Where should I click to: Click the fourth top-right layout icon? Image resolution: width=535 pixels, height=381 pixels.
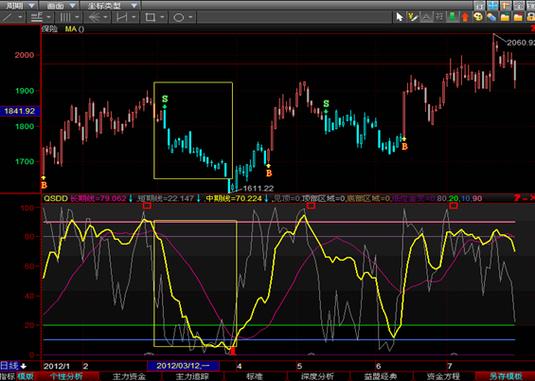click(x=519, y=5)
